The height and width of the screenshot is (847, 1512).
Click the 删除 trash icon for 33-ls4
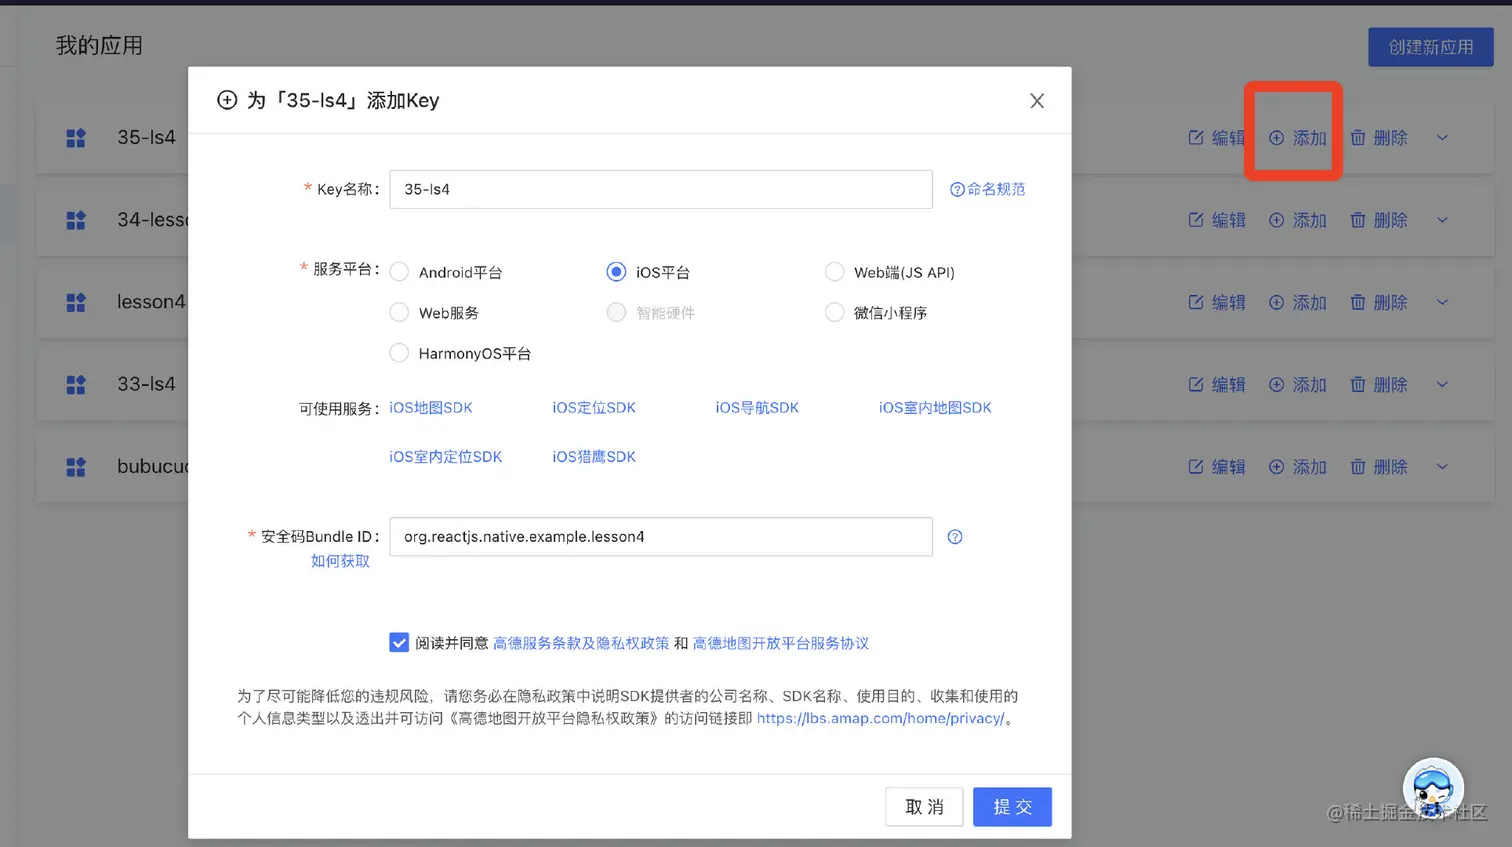click(x=1358, y=385)
